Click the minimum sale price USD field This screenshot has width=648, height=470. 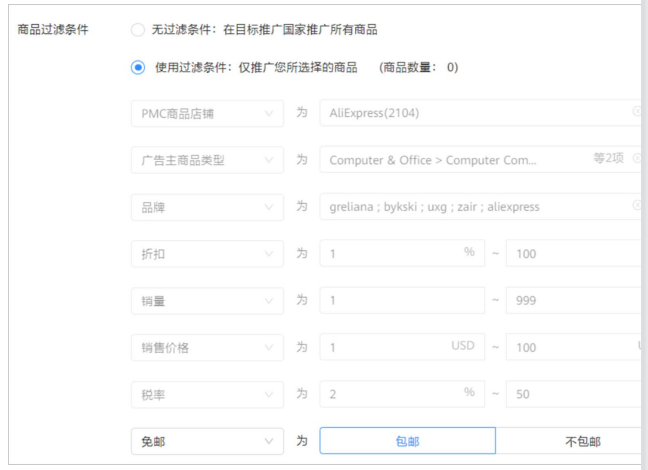coord(402,347)
